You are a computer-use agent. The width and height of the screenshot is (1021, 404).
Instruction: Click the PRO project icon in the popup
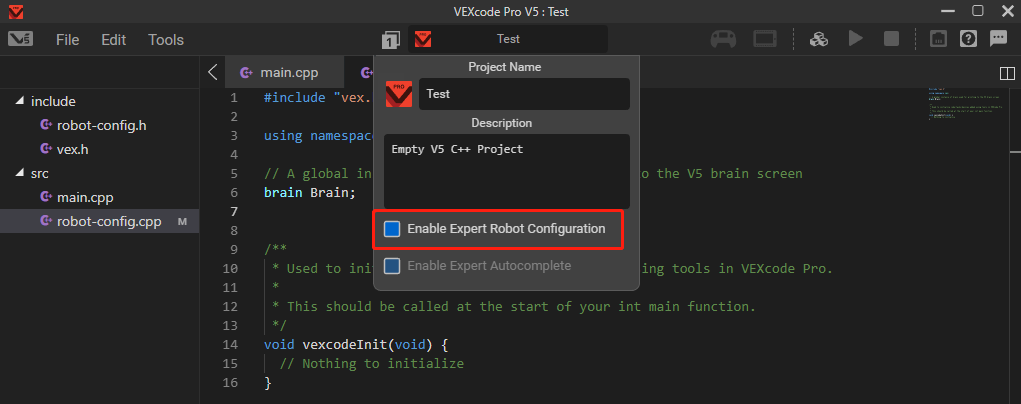pyautogui.click(x=399, y=94)
